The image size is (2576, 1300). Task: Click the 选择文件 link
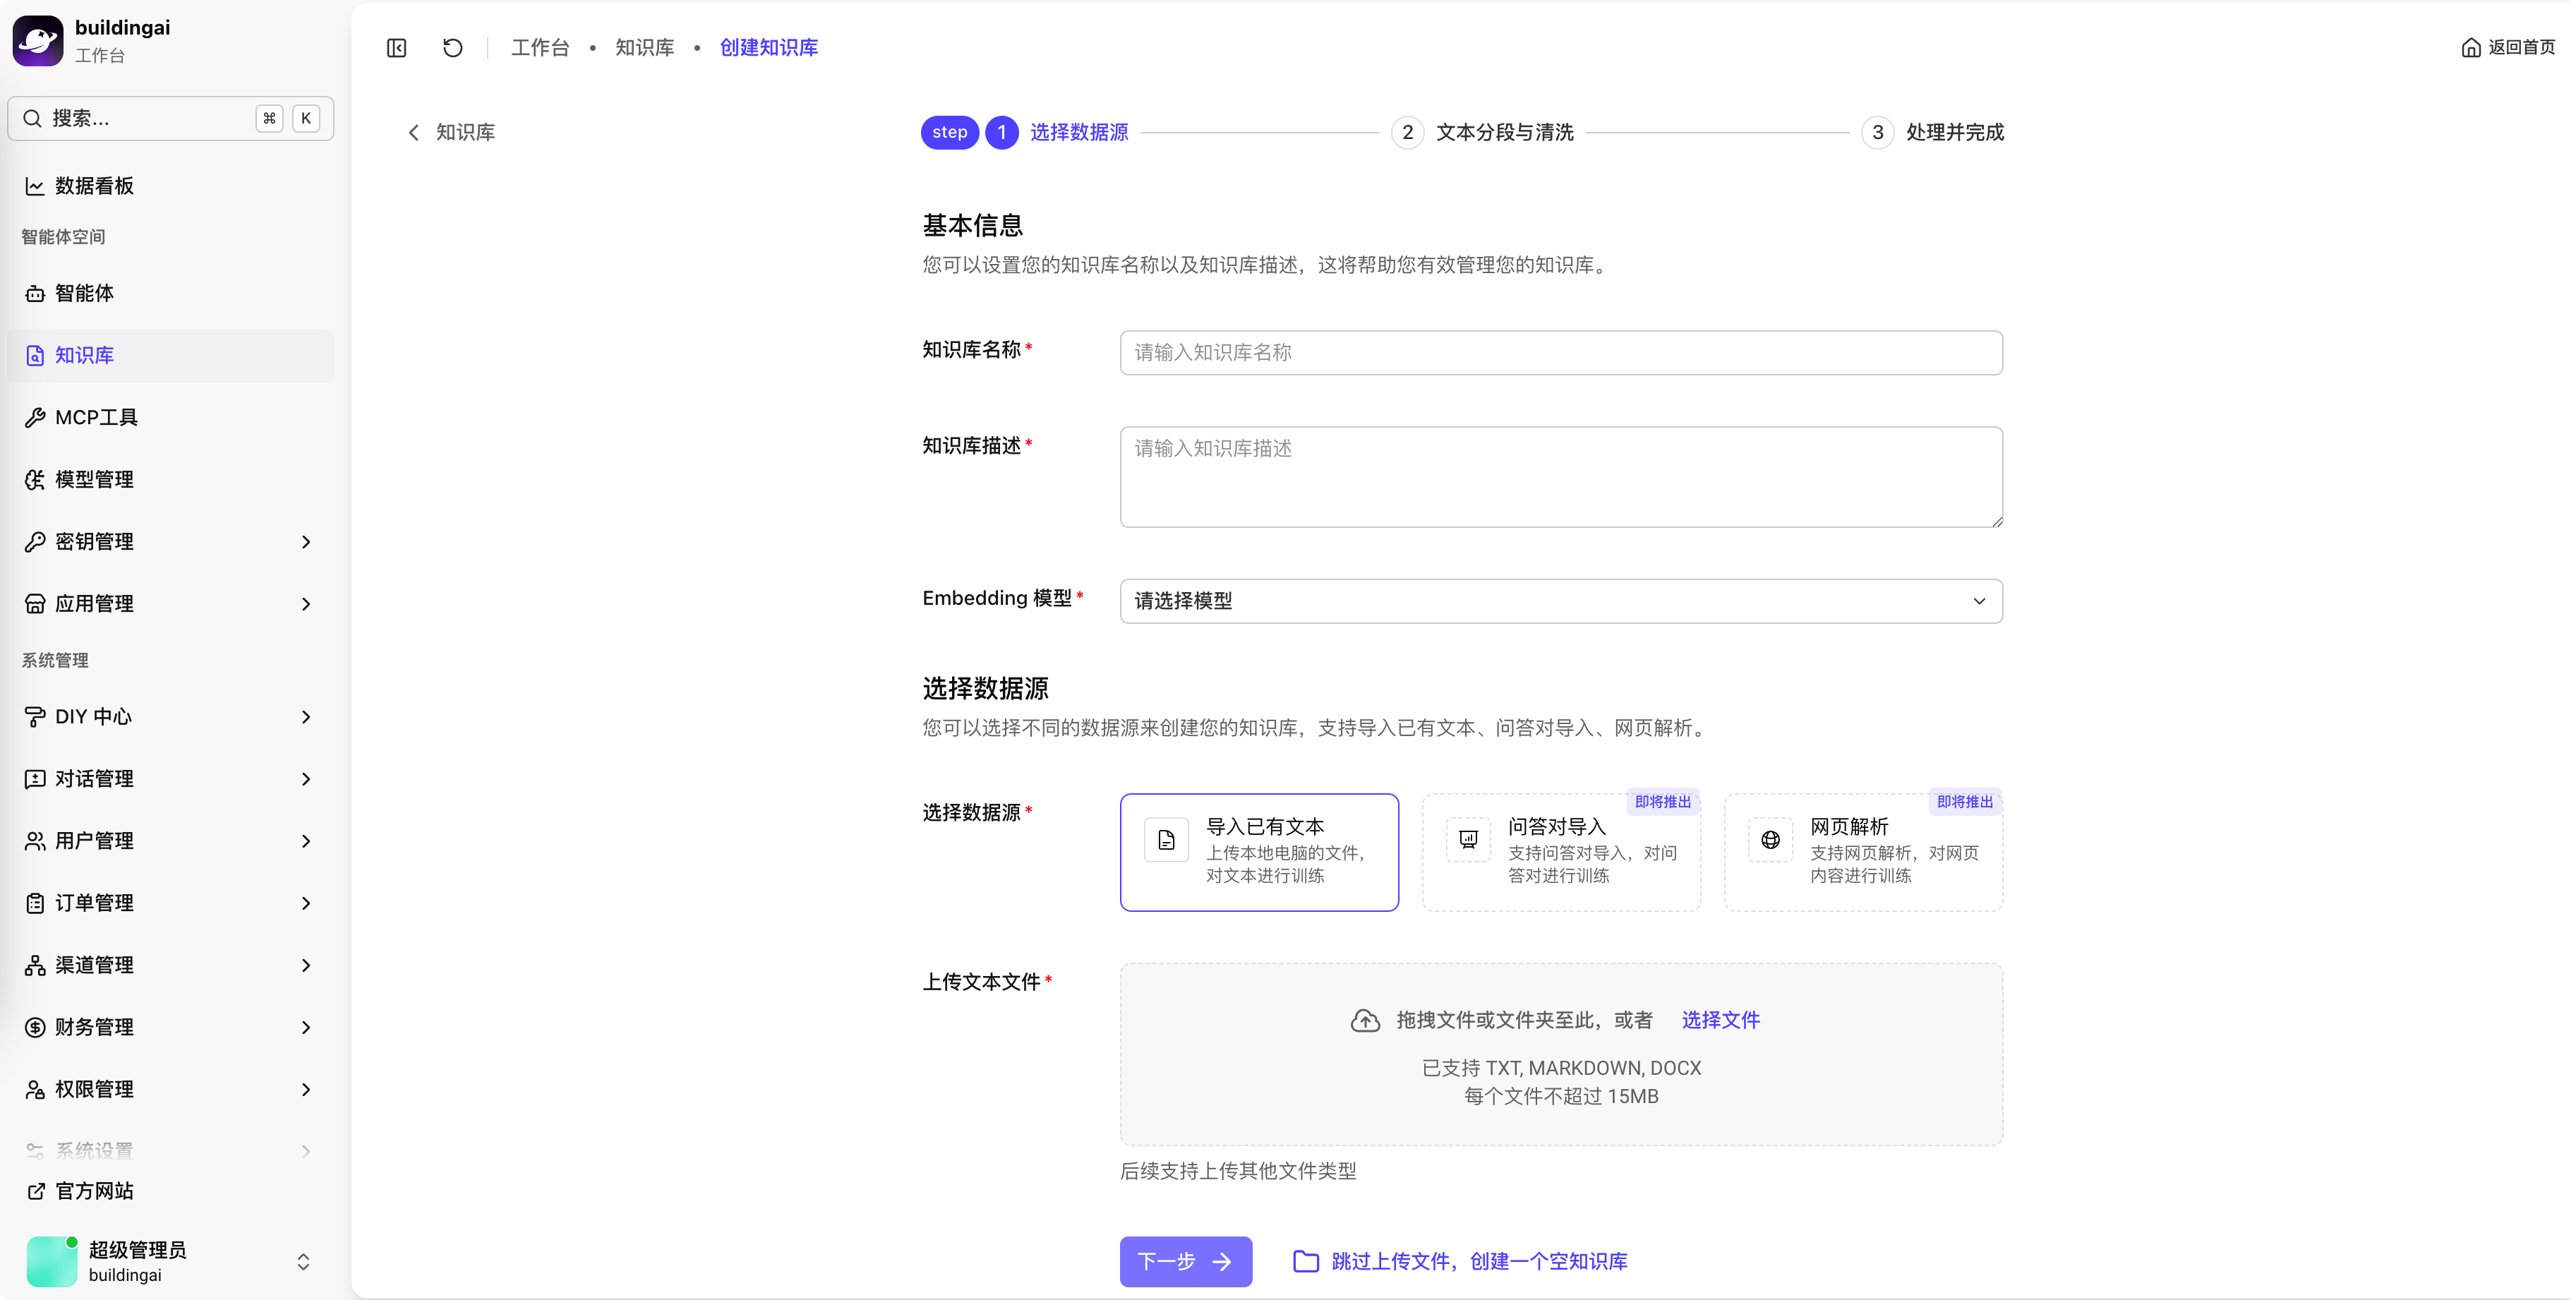(1720, 1020)
